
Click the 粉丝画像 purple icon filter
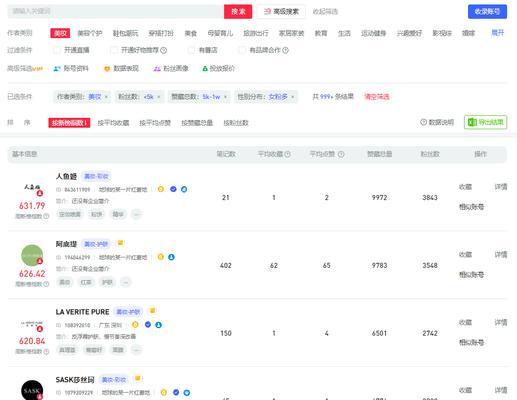pyautogui.click(x=157, y=69)
